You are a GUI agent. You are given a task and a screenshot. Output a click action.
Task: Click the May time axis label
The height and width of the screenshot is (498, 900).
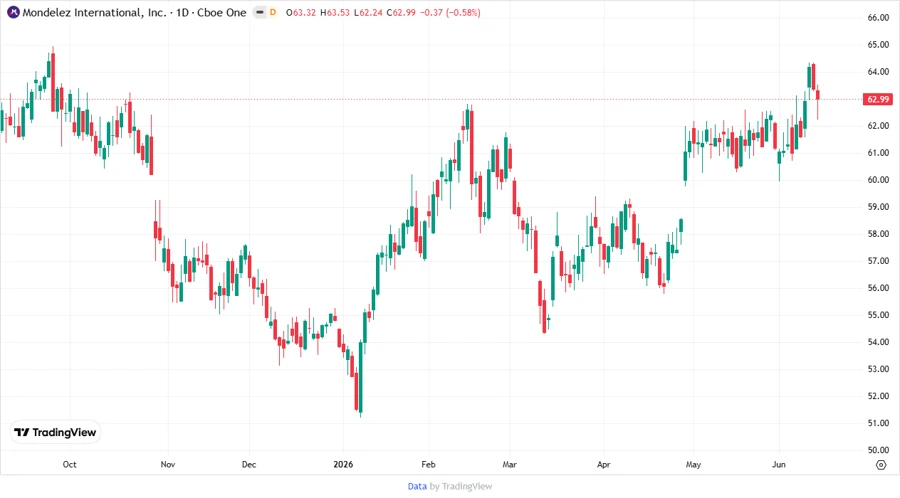(693, 465)
